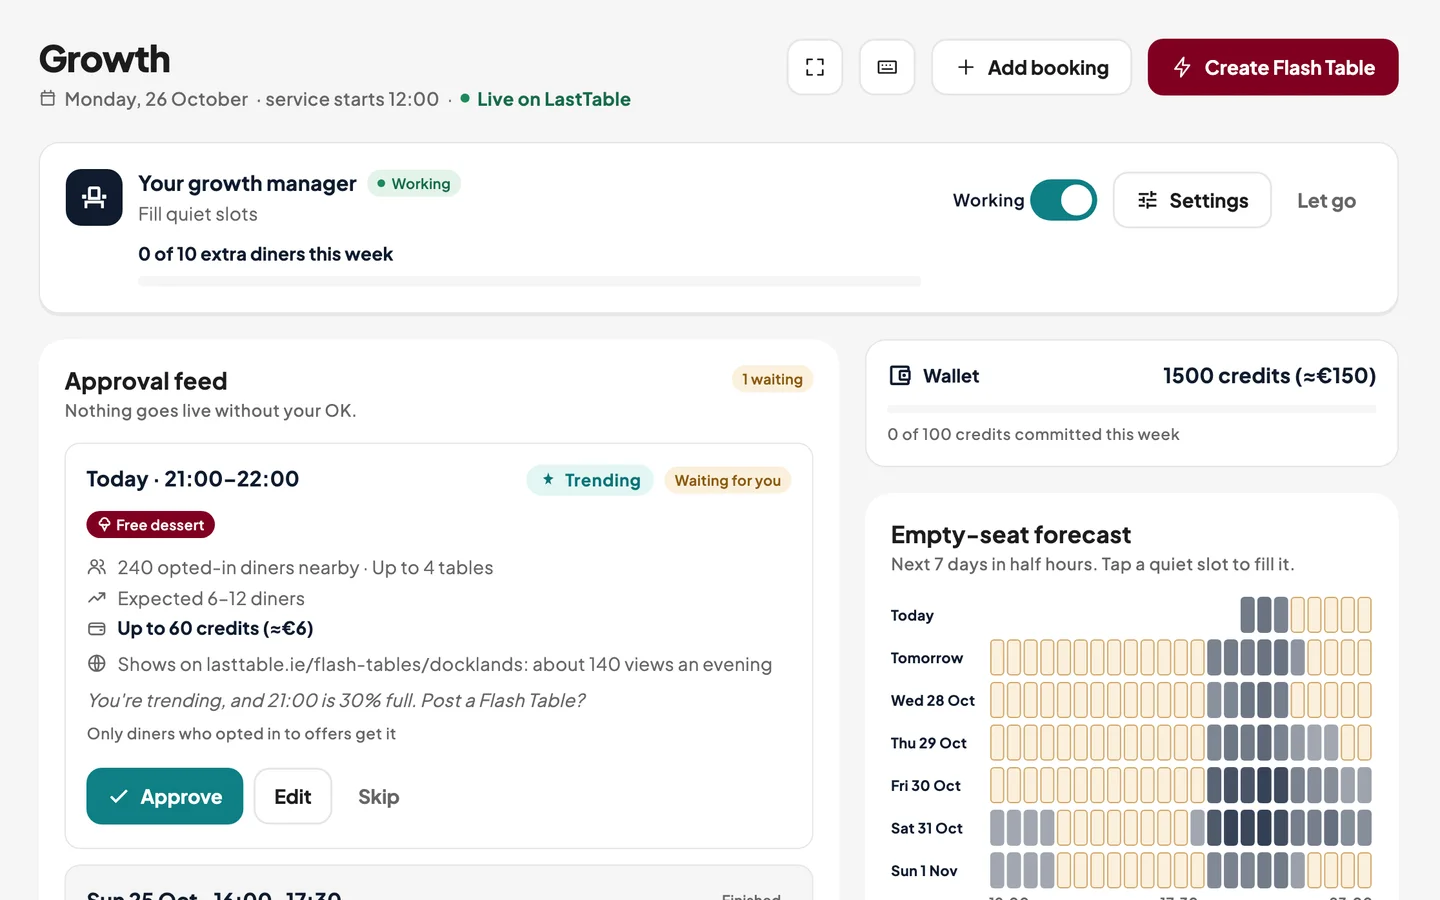Click the first dark slot in Today row
Image resolution: width=1440 pixels, height=900 pixels.
click(x=1247, y=614)
